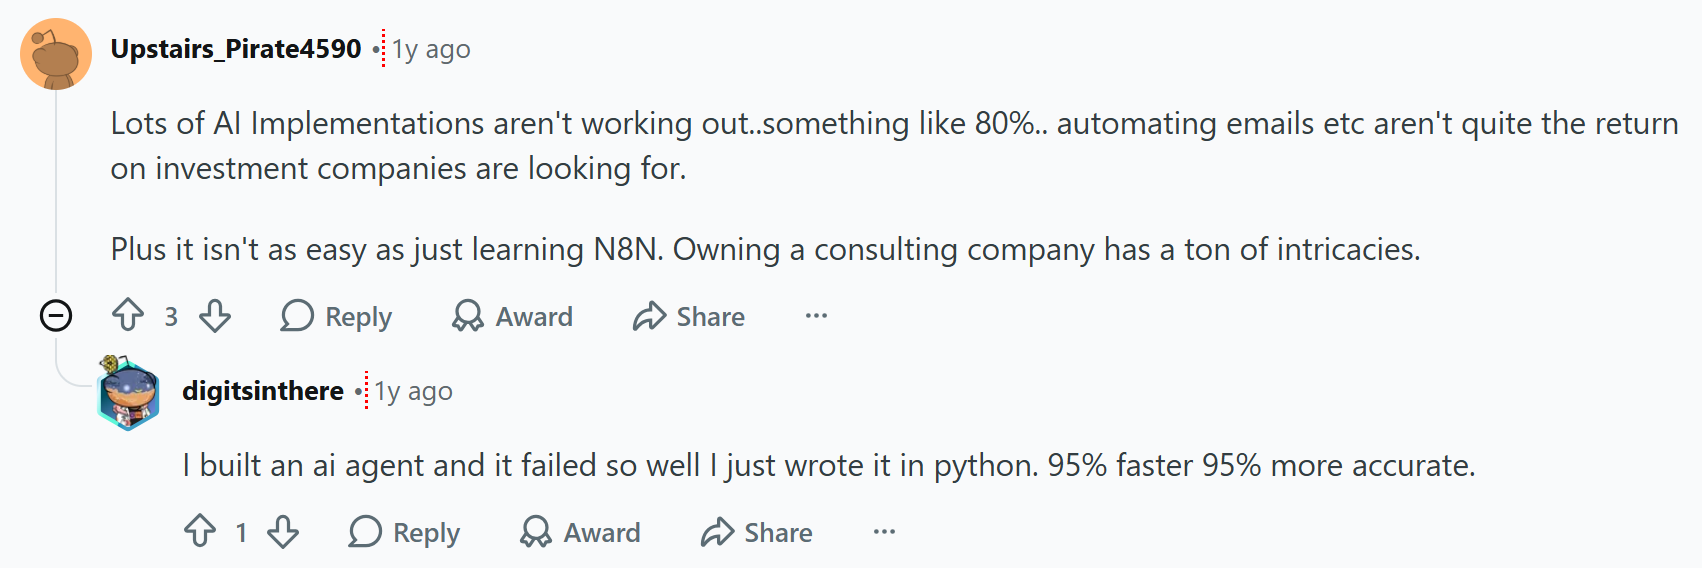Screen dimensions: 1702x568
Task: Give an Award to Upstairs_Pirate4590's comment
Action: (x=512, y=316)
